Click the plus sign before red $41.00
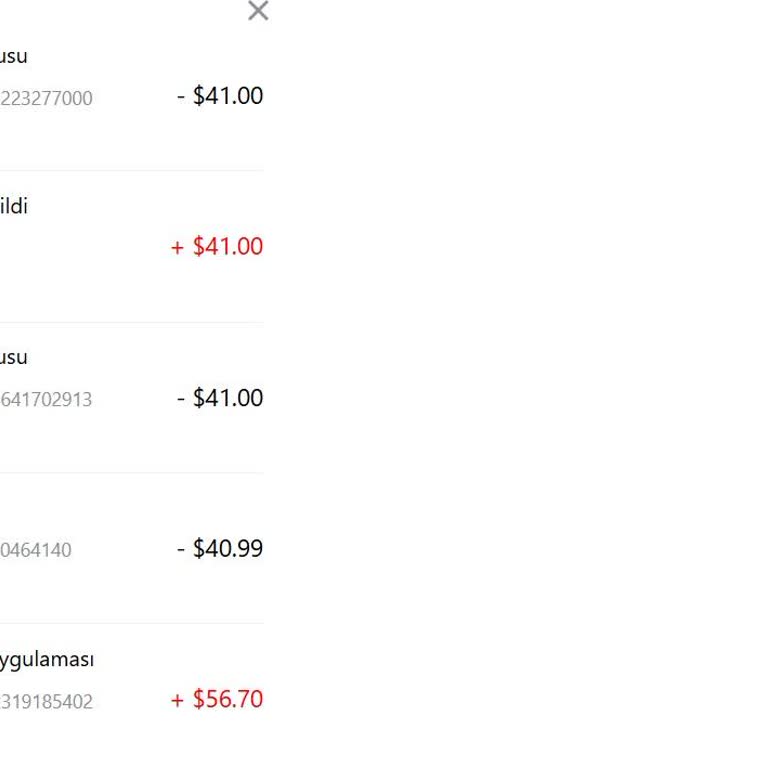This screenshot has height=768, width=768. pyautogui.click(x=178, y=248)
